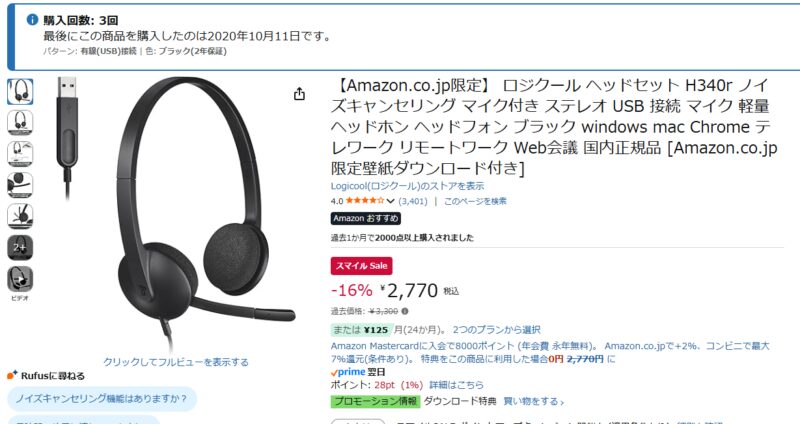800x424 pixels.
Task: Click the prime logo near 翌日
Action: [348, 372]
